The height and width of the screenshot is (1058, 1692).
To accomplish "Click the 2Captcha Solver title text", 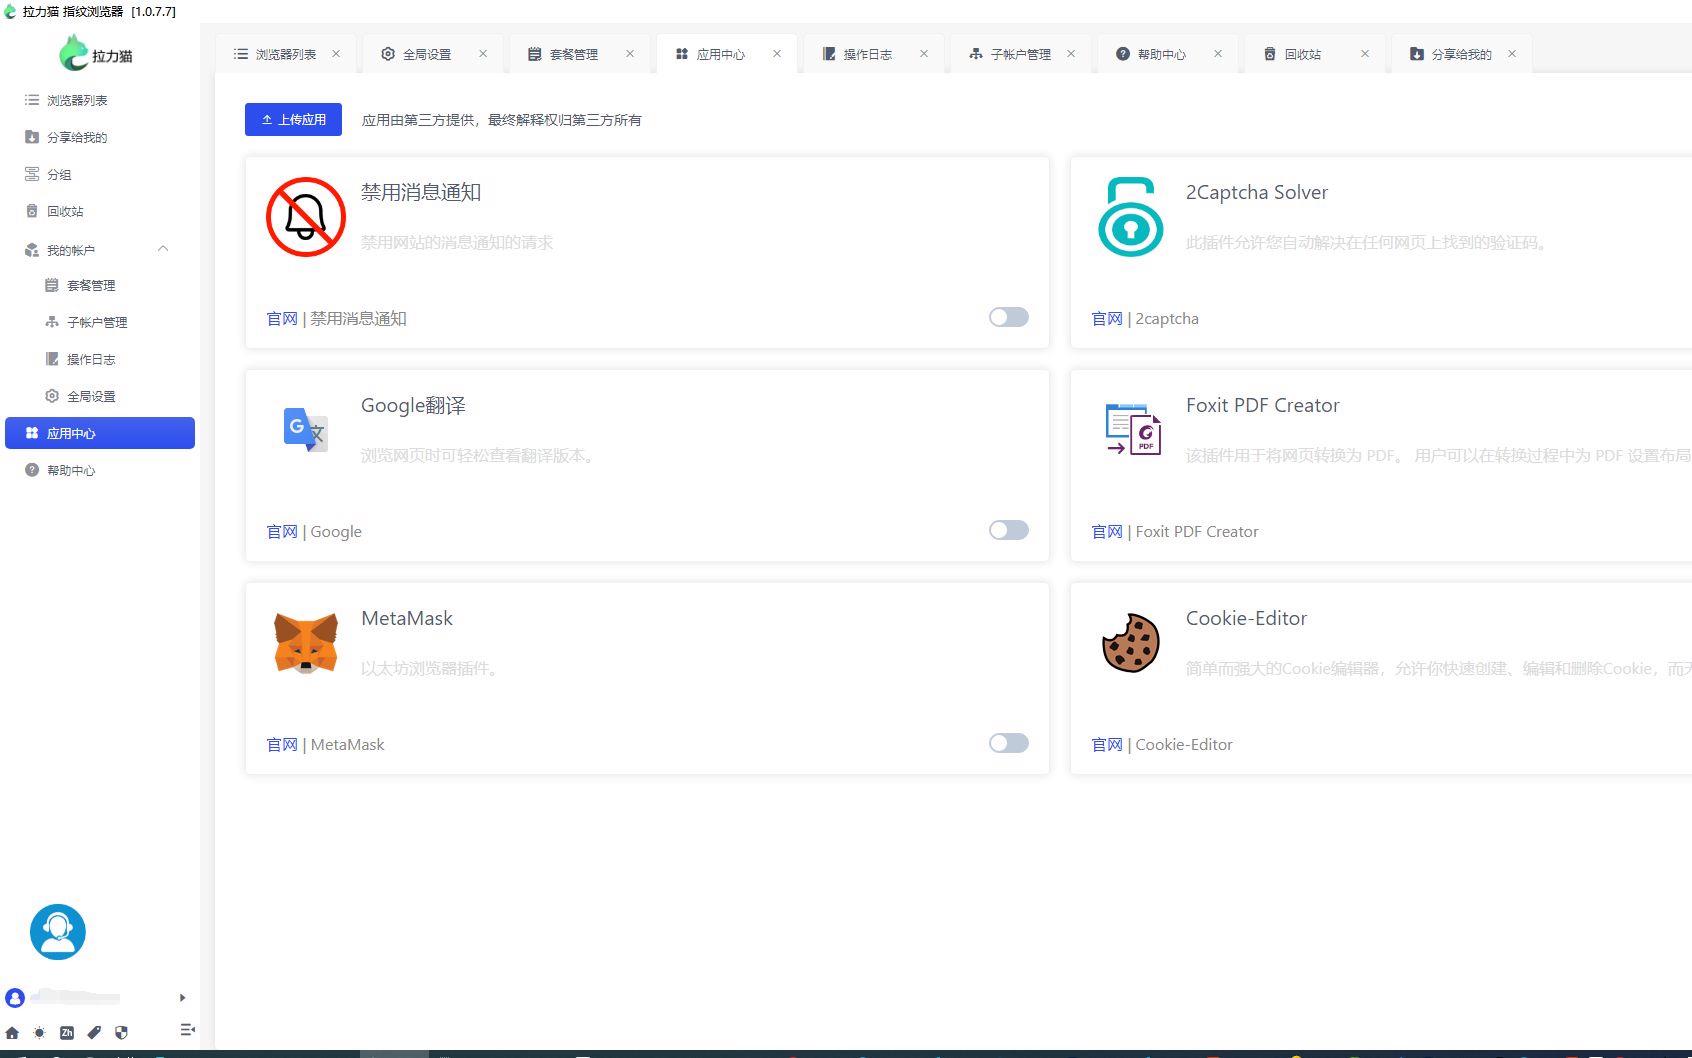I will point(1257,192).
